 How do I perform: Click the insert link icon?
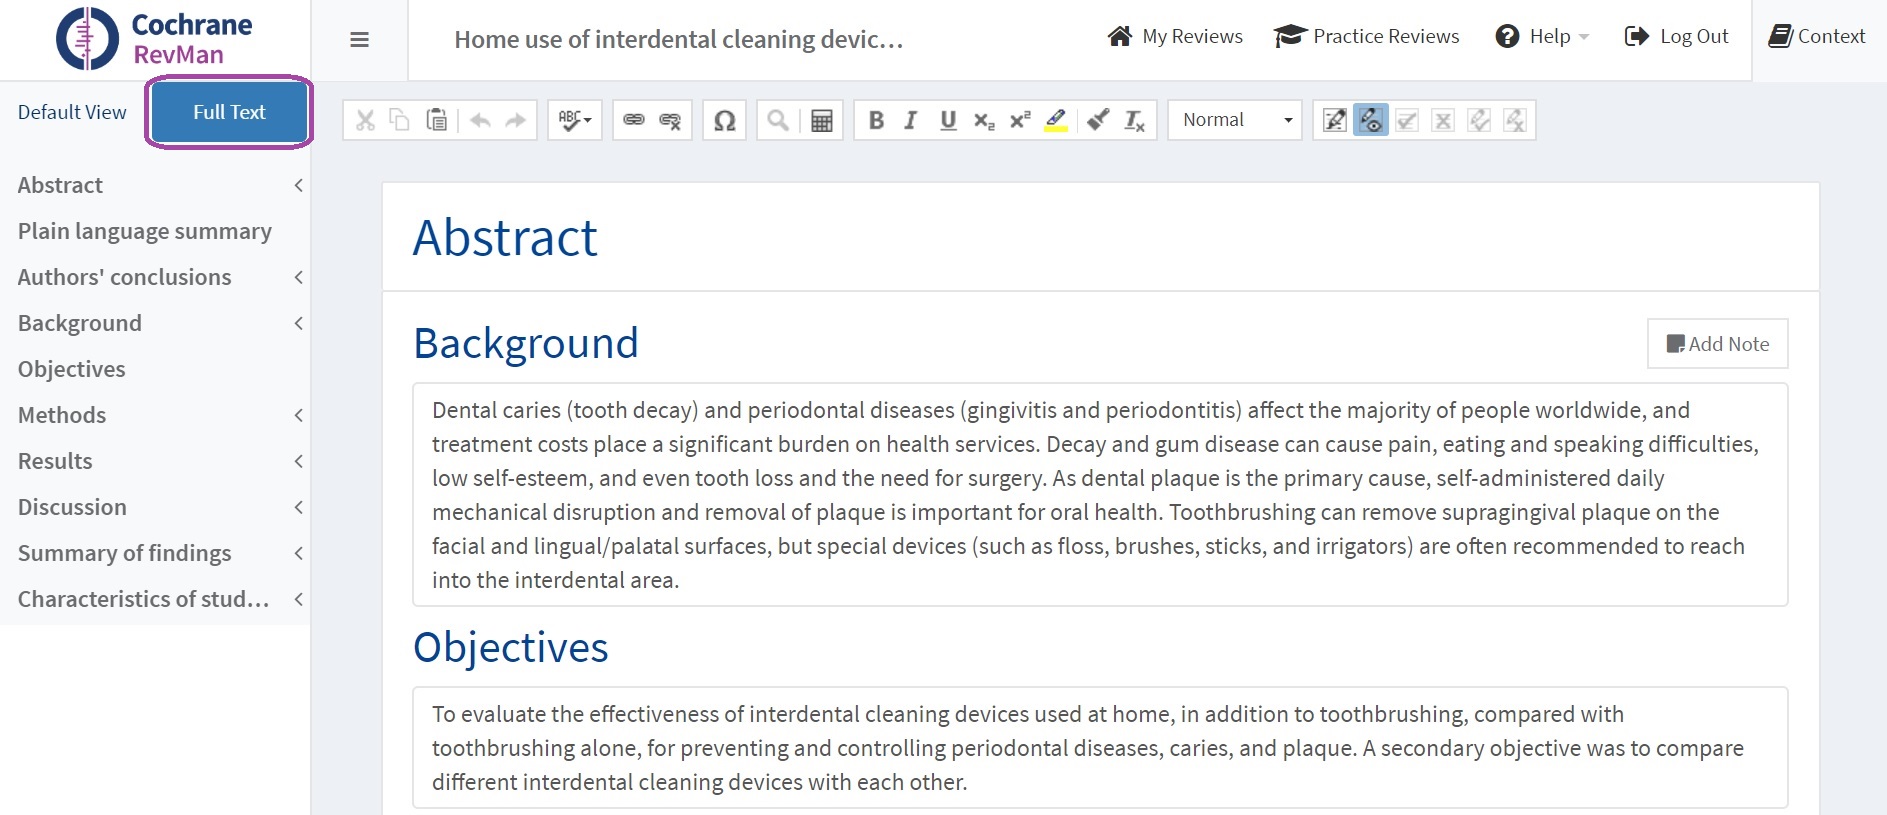tap(634, 121)
